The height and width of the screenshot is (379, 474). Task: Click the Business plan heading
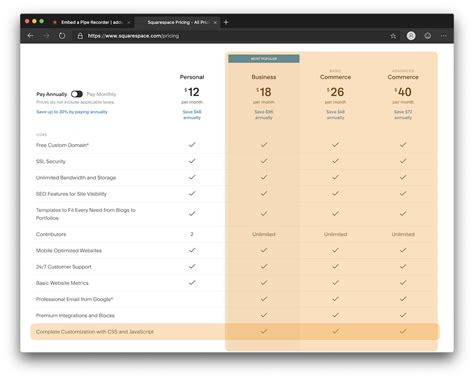pos(264,77)
